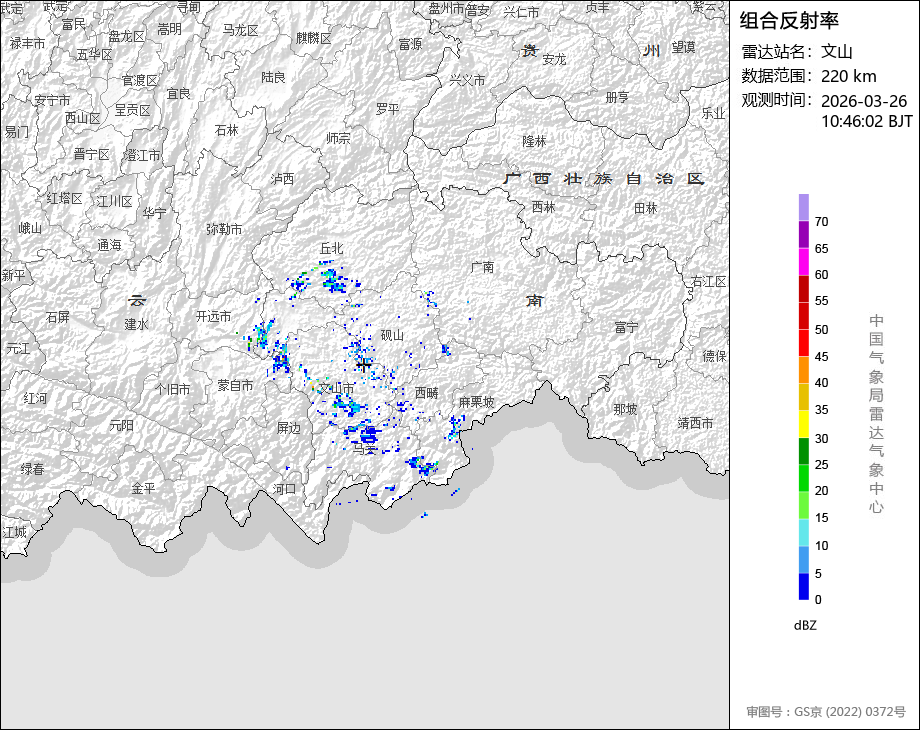Click the orange swatch in the dBZ legend
The height and width of the screenshot is (730, 920).
click(x=804, y=370)
